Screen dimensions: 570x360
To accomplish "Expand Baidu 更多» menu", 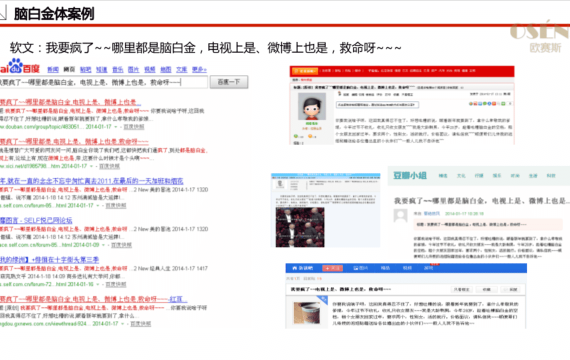I will click(x=199, y=69).
